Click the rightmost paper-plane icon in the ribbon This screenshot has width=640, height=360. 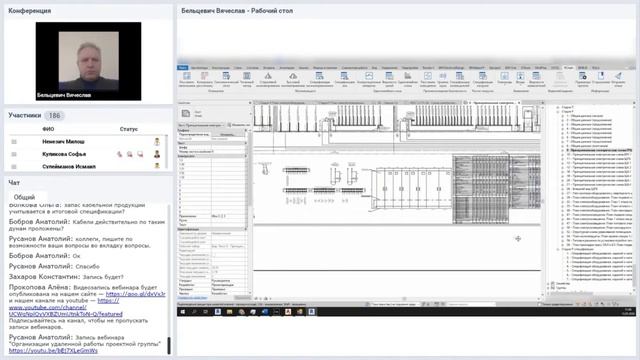click(618, 76)
